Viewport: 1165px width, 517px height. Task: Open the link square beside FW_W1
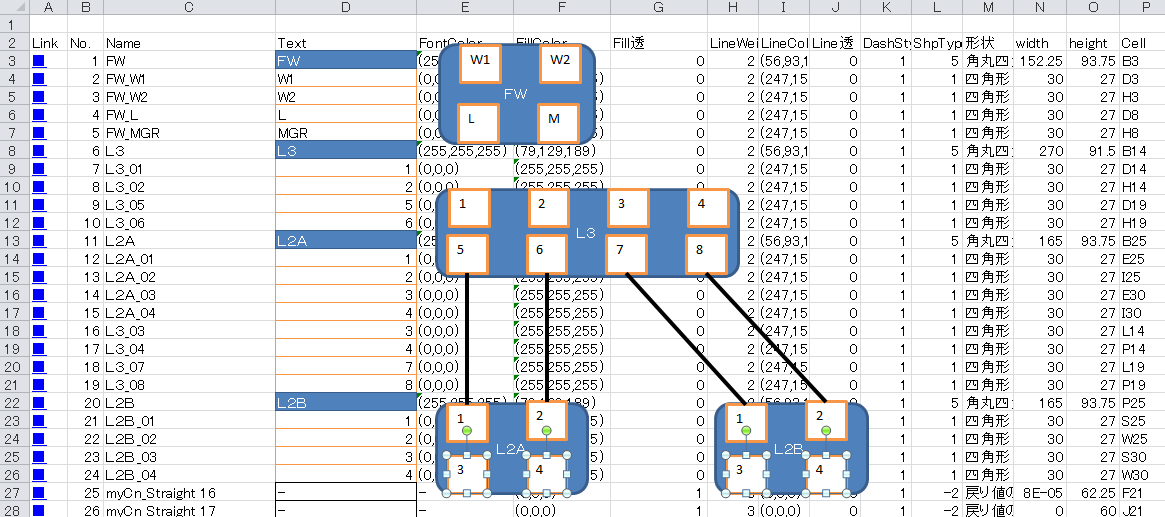[39, 79]
